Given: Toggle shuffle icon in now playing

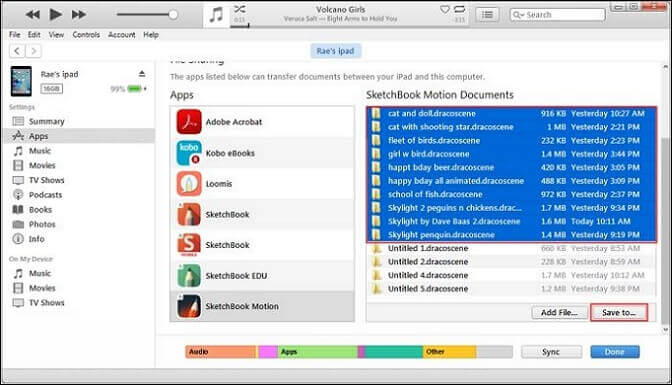Looking at the screenshot, I should pos(240,9).
